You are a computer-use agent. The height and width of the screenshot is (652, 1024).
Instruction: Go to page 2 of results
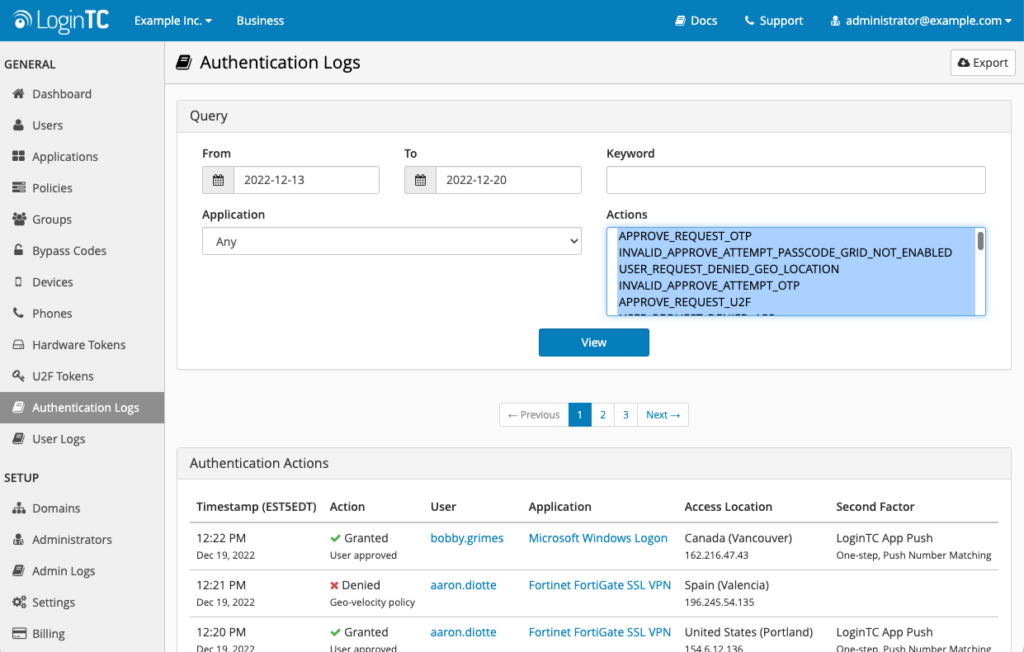click(x=603, y=415)
